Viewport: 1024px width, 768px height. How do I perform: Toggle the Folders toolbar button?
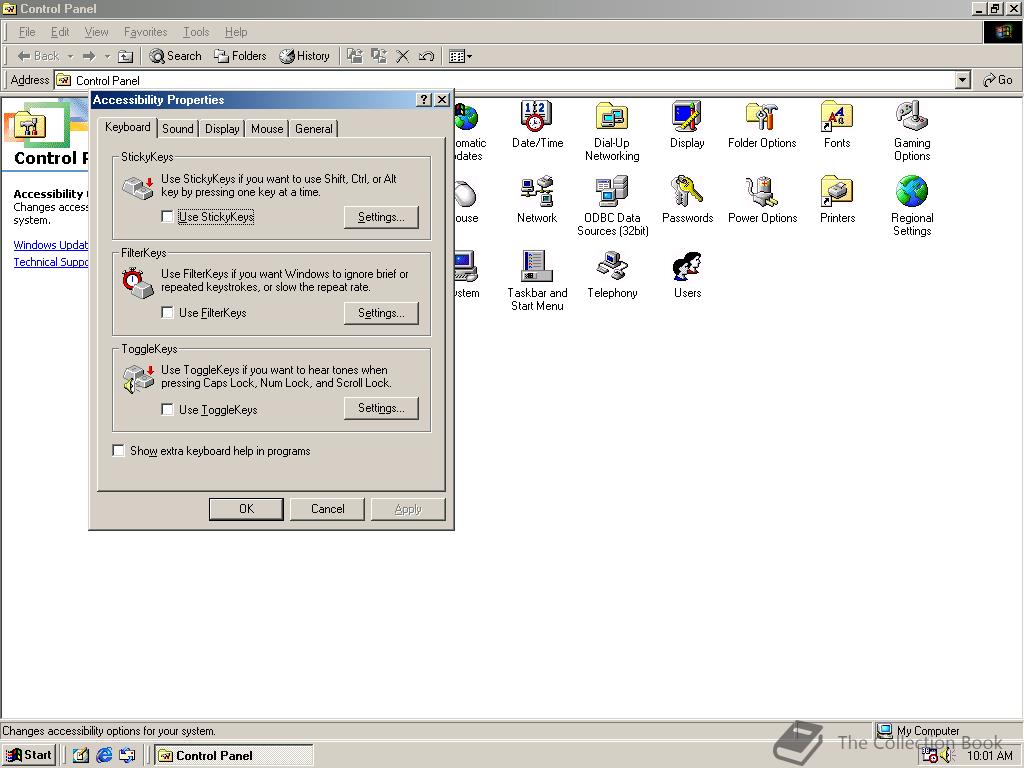click(x=240, y=56)
